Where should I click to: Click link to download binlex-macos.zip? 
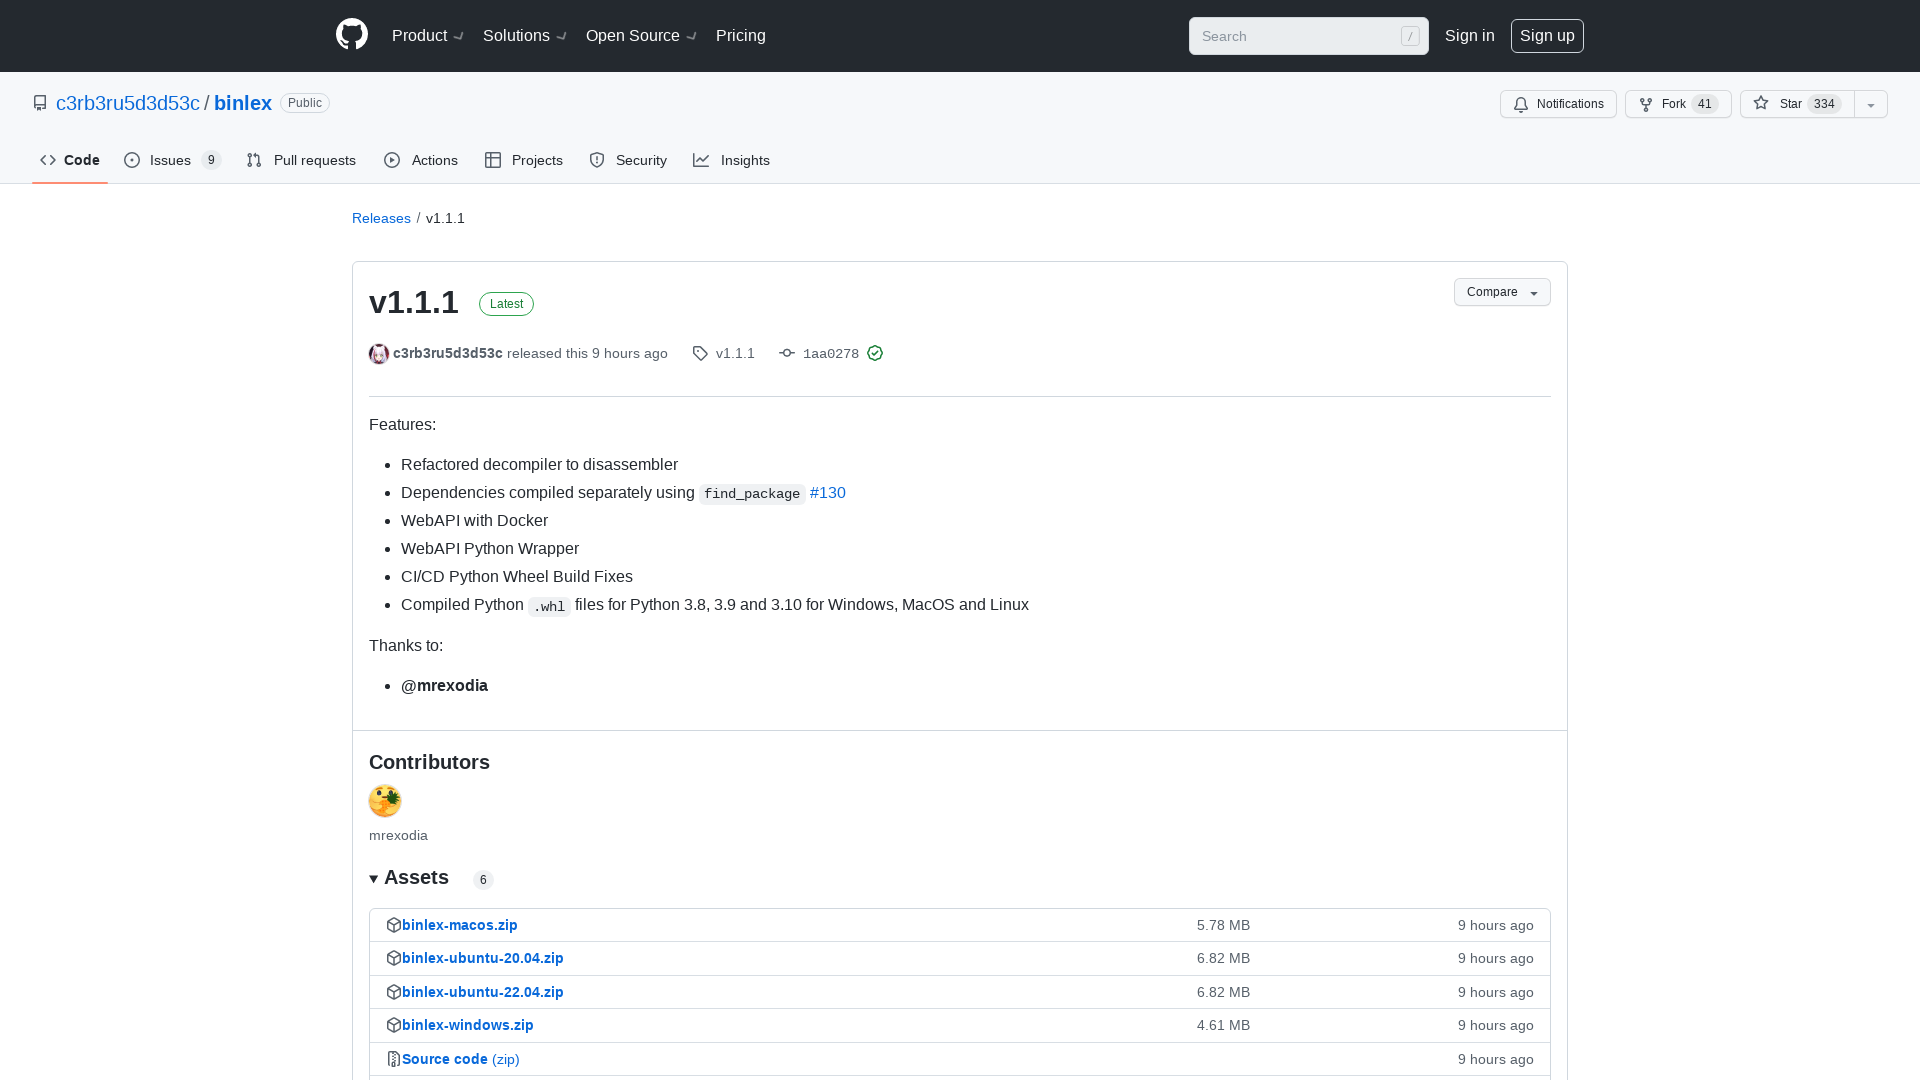(x=459, y=923)
